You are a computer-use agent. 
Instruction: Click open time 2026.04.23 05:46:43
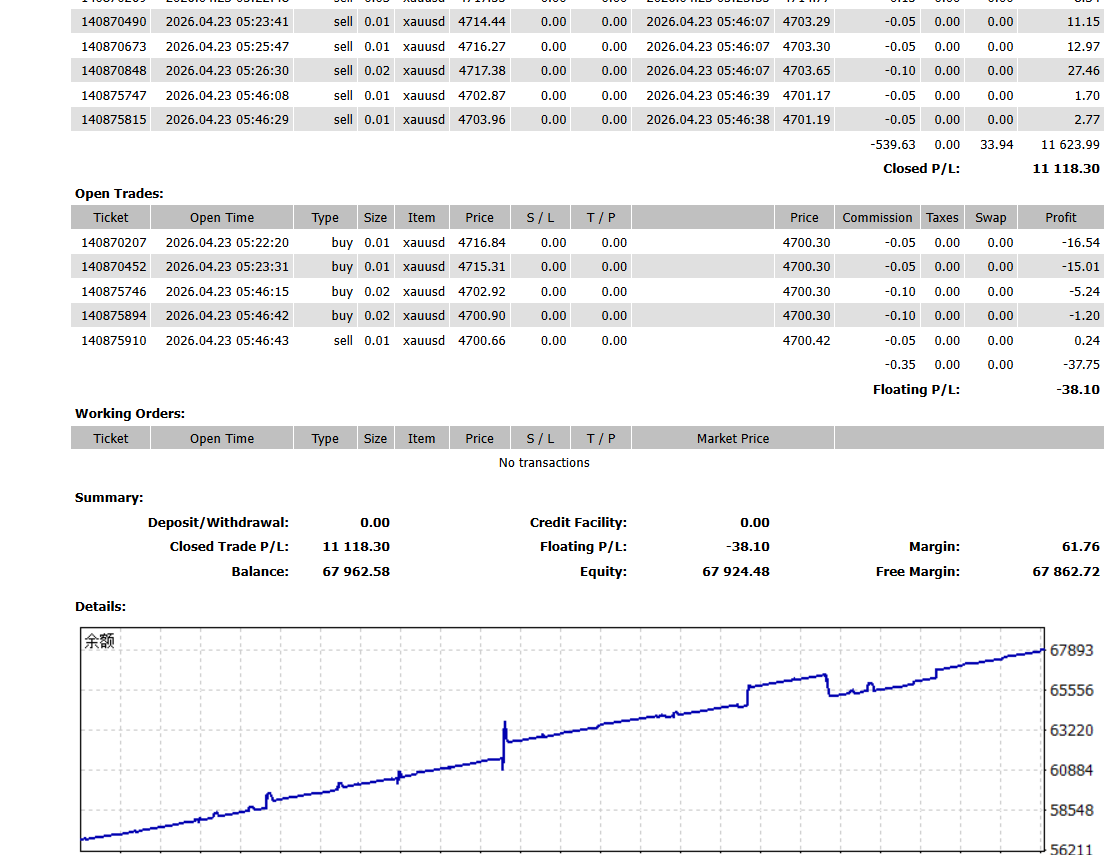pos(227,341)
